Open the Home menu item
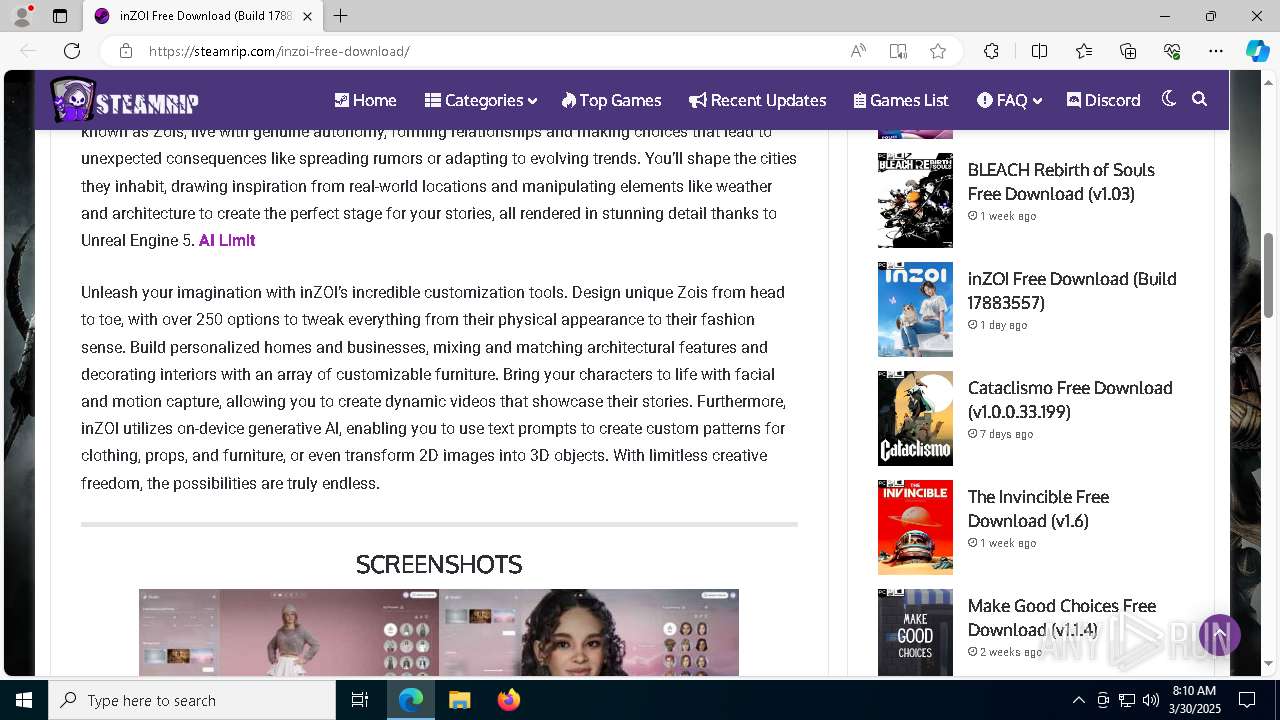The height and width of the screenshot is (720, 1280). [x=365, y=100]
